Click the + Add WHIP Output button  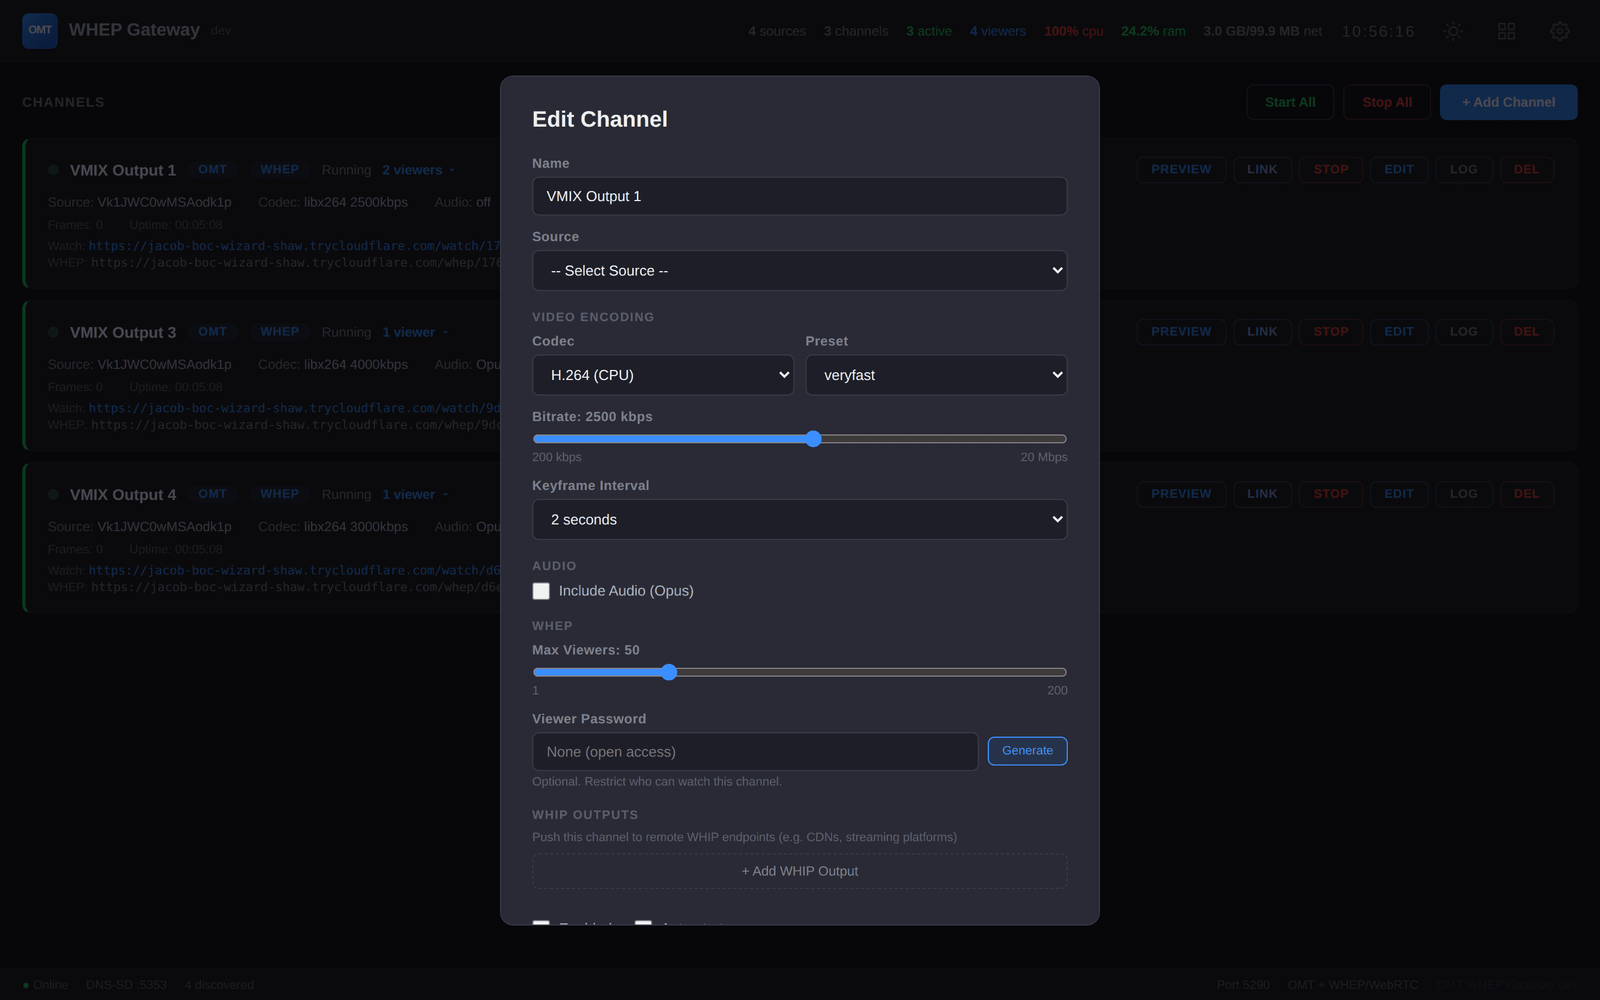click(799, 871)
